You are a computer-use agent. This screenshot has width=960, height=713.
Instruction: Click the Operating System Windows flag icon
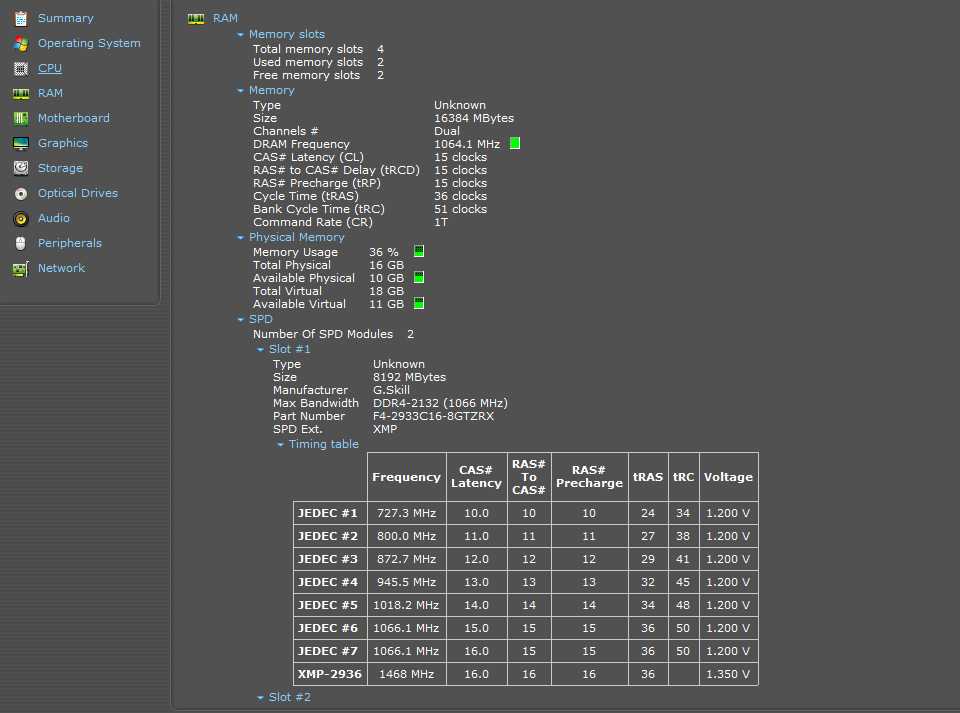pyautogui.click(x=20, y=43)
